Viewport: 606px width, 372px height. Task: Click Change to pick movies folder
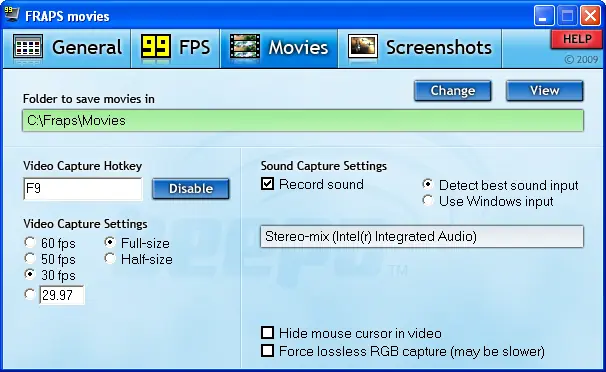453,91
